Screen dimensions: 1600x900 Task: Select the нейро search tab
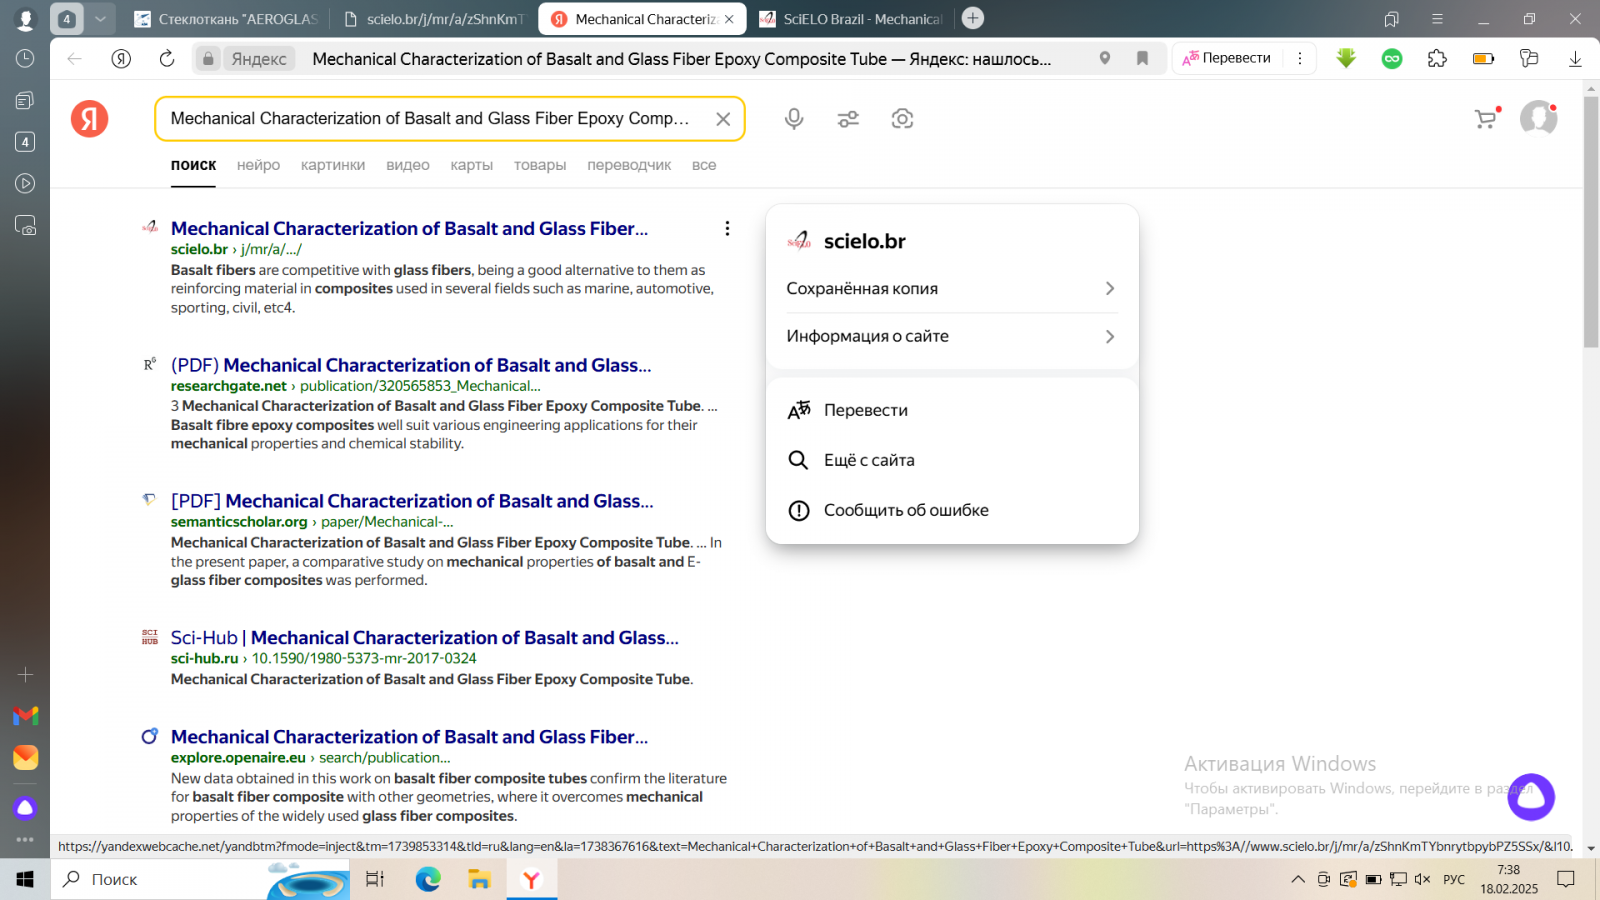pos(258,165)
